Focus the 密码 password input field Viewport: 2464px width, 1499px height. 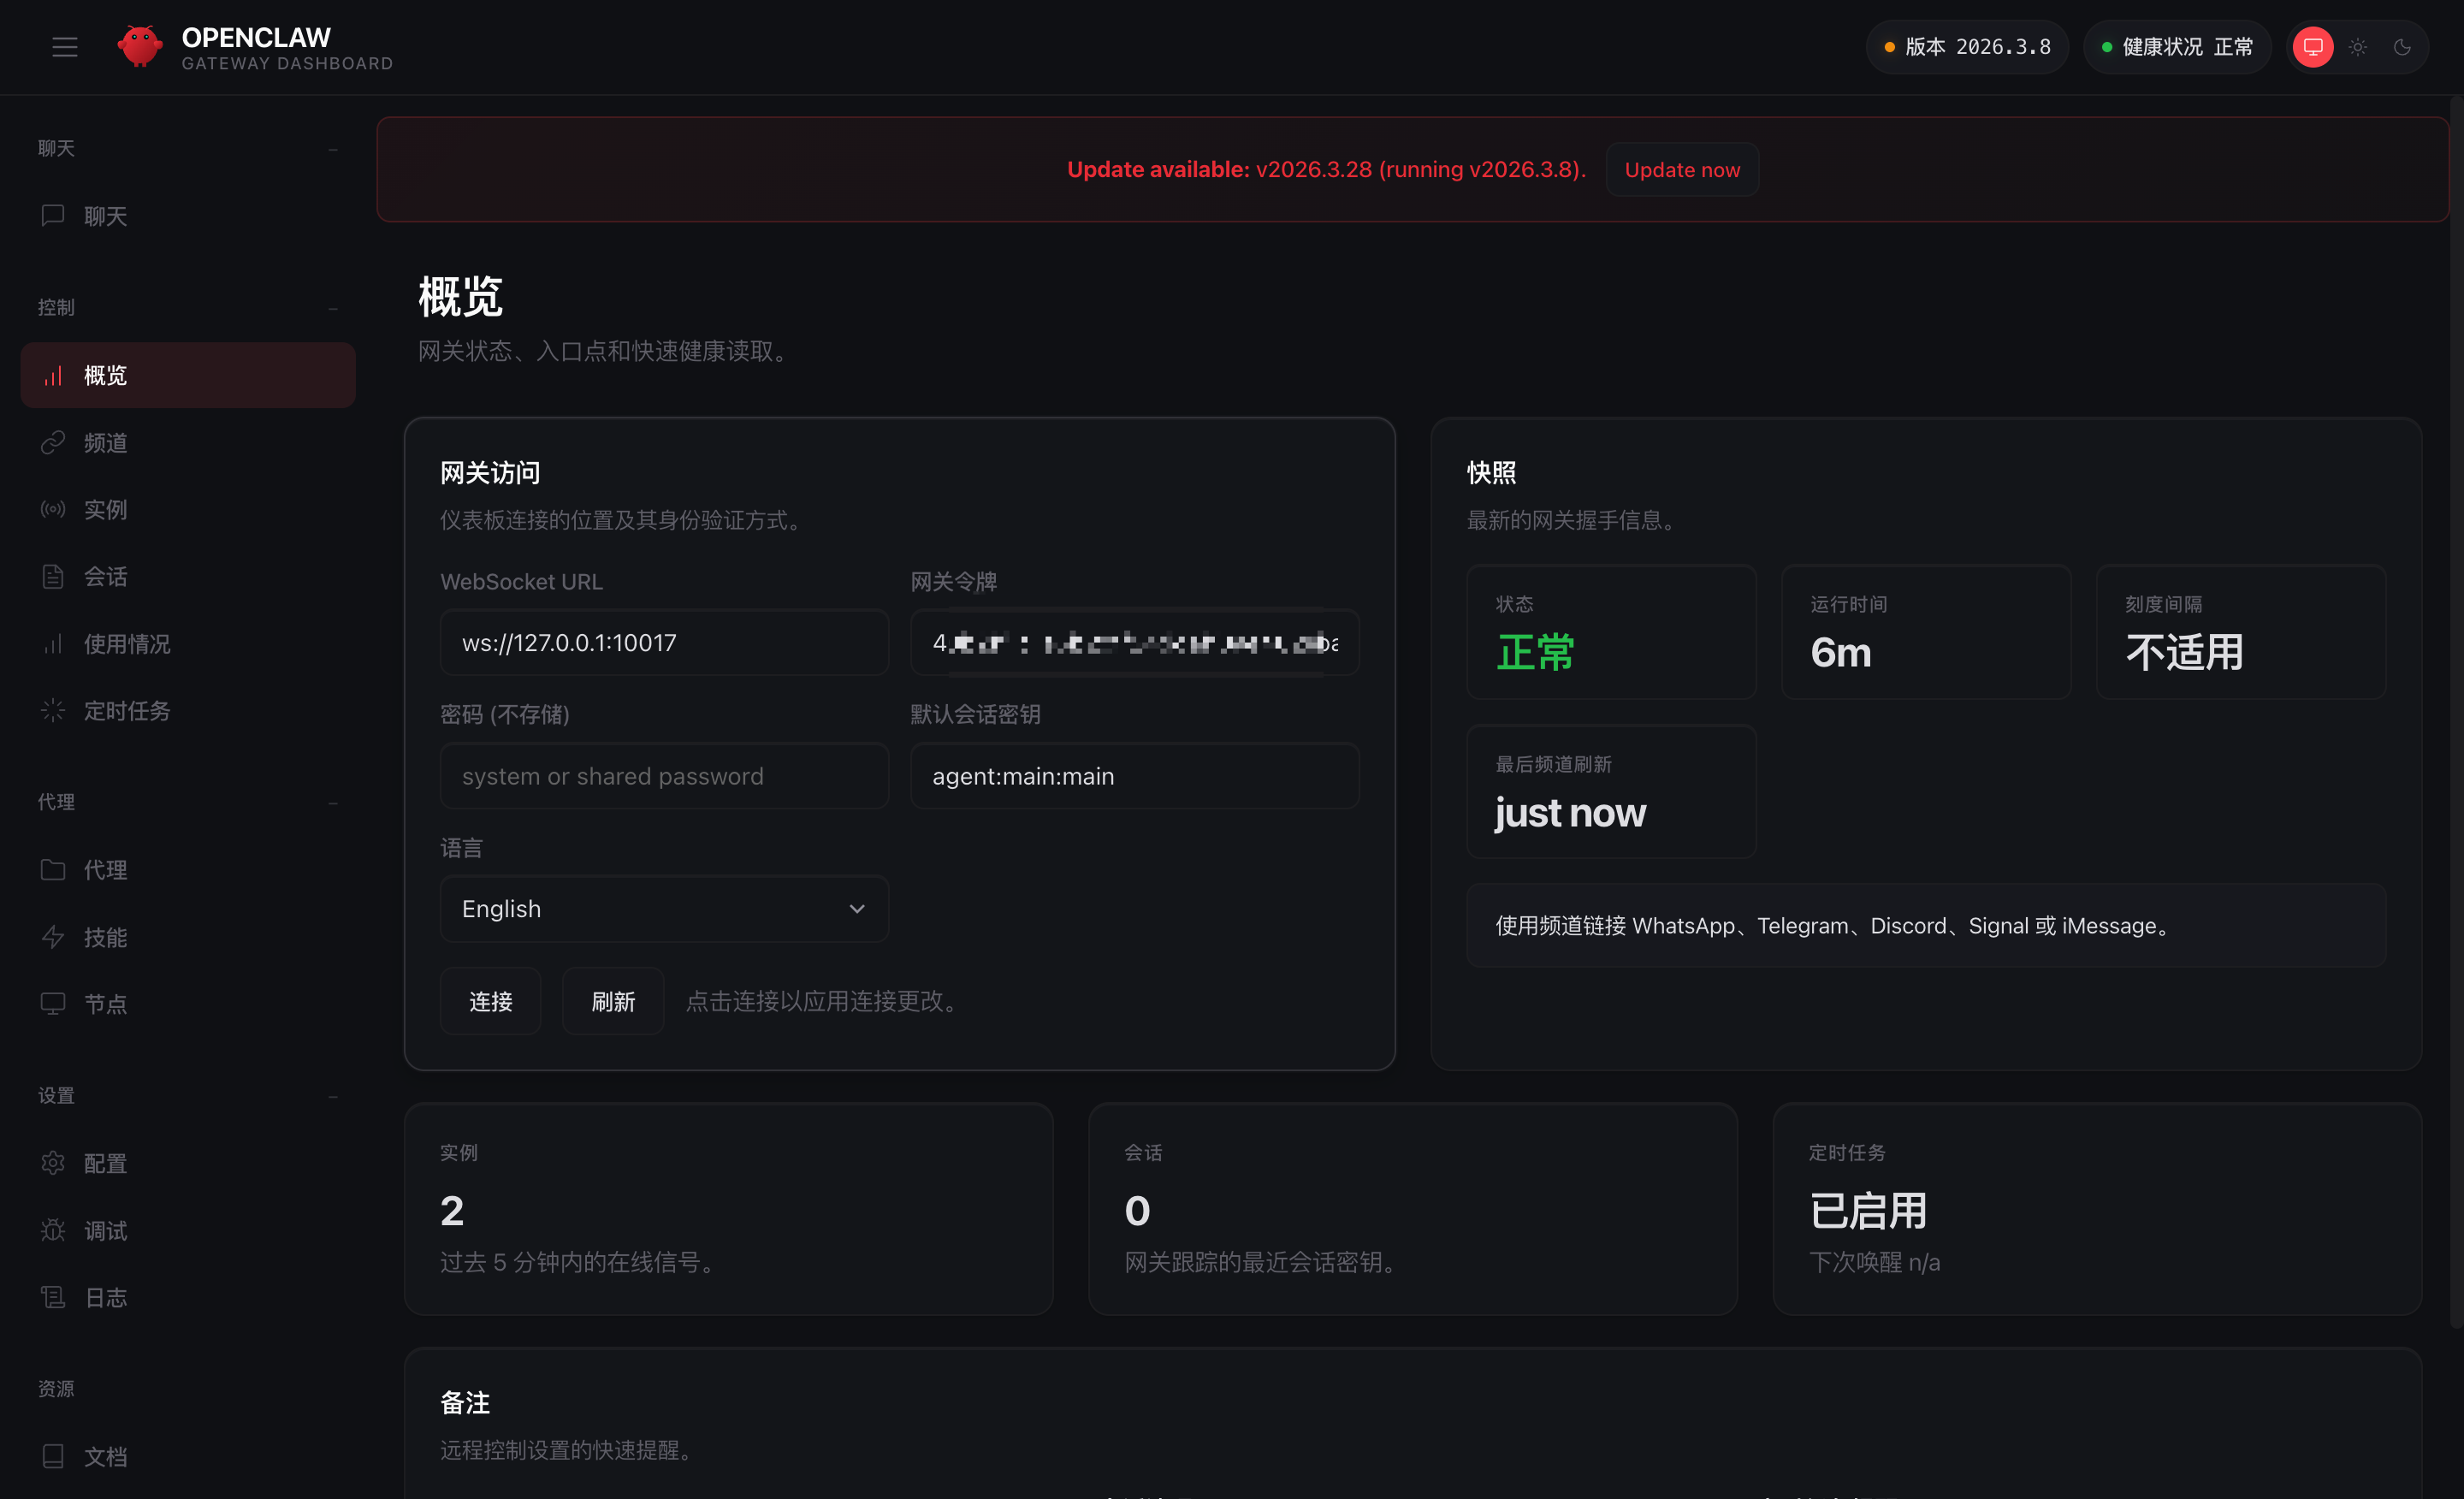[664, 776]
